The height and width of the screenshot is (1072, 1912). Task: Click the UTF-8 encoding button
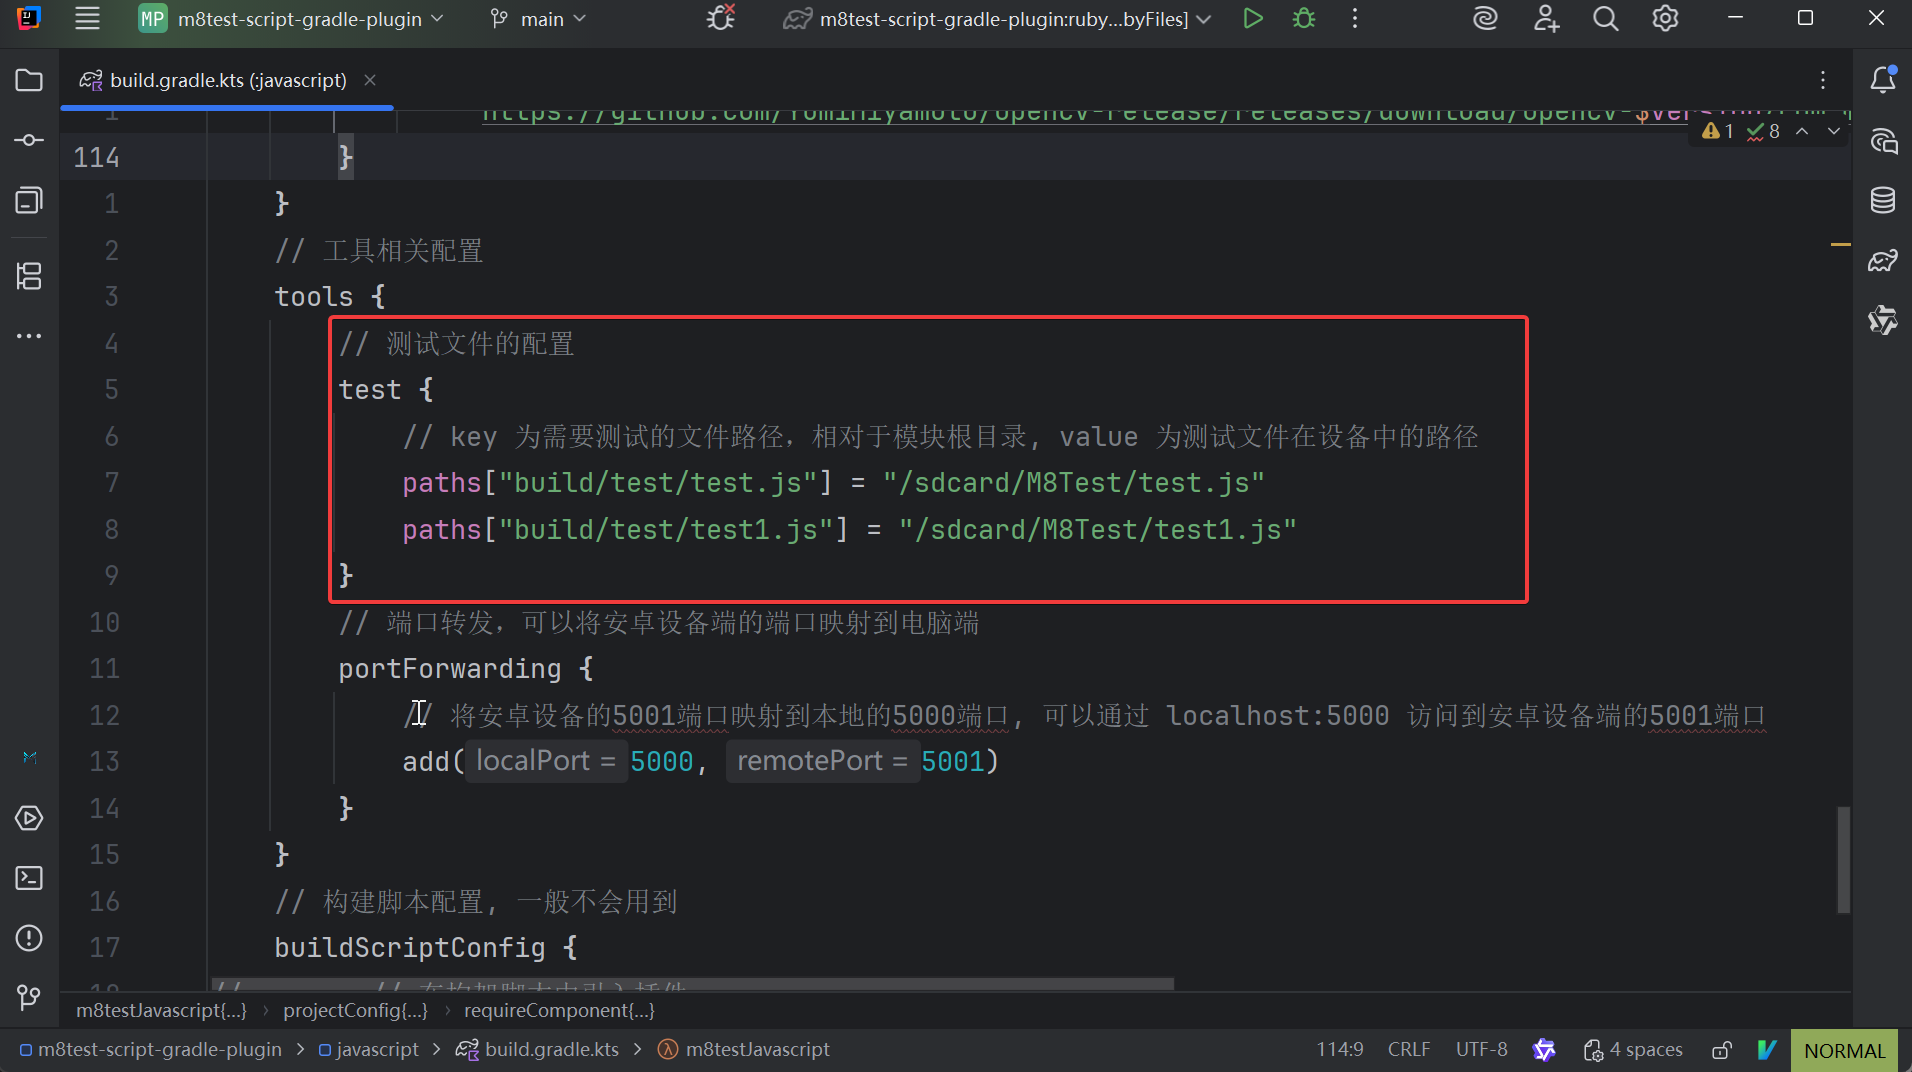click(1481, 1050)
